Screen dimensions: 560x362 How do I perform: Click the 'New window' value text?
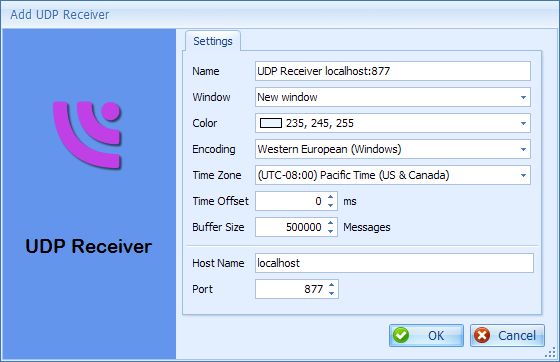point(287,97)
